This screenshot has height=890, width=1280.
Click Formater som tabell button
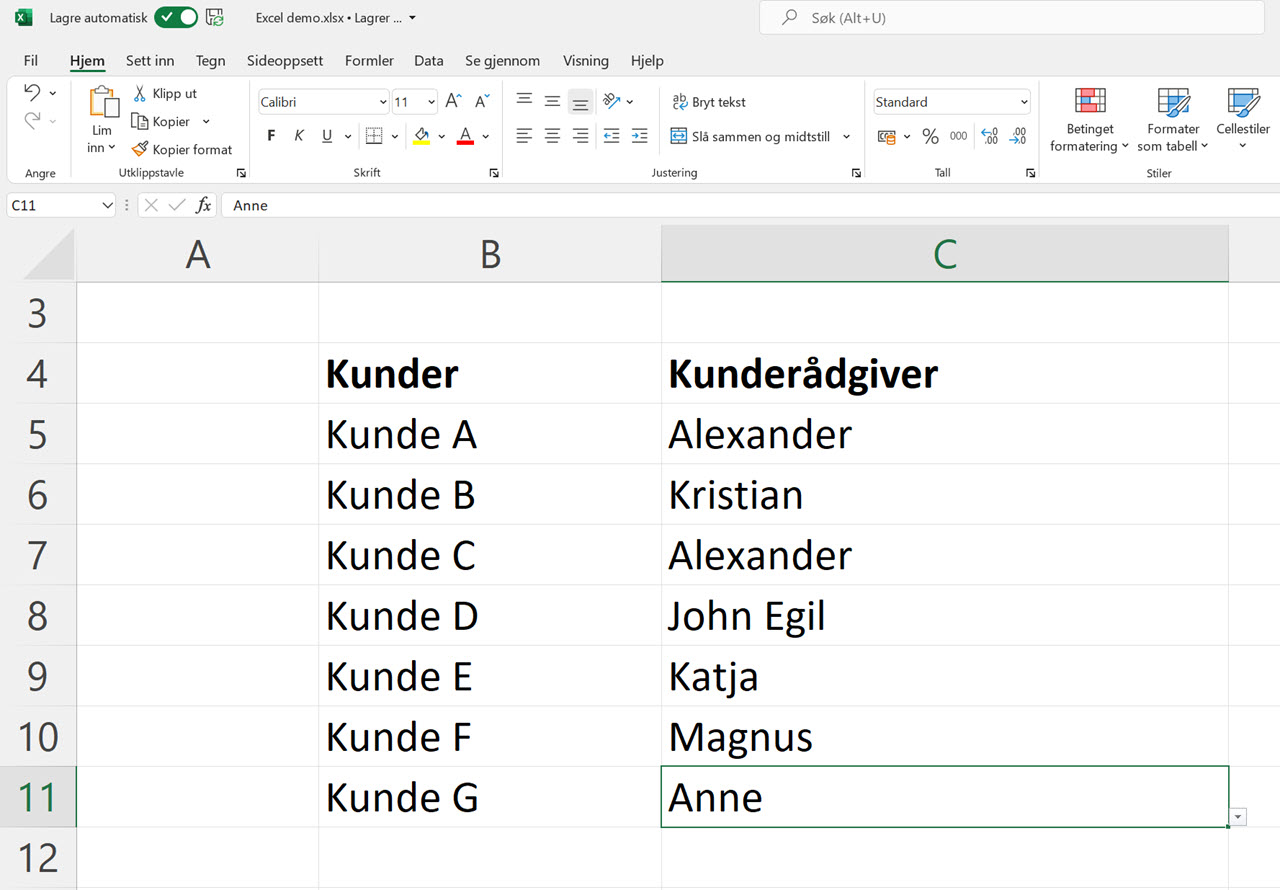pyautogui.click(x=1173, y=119)
